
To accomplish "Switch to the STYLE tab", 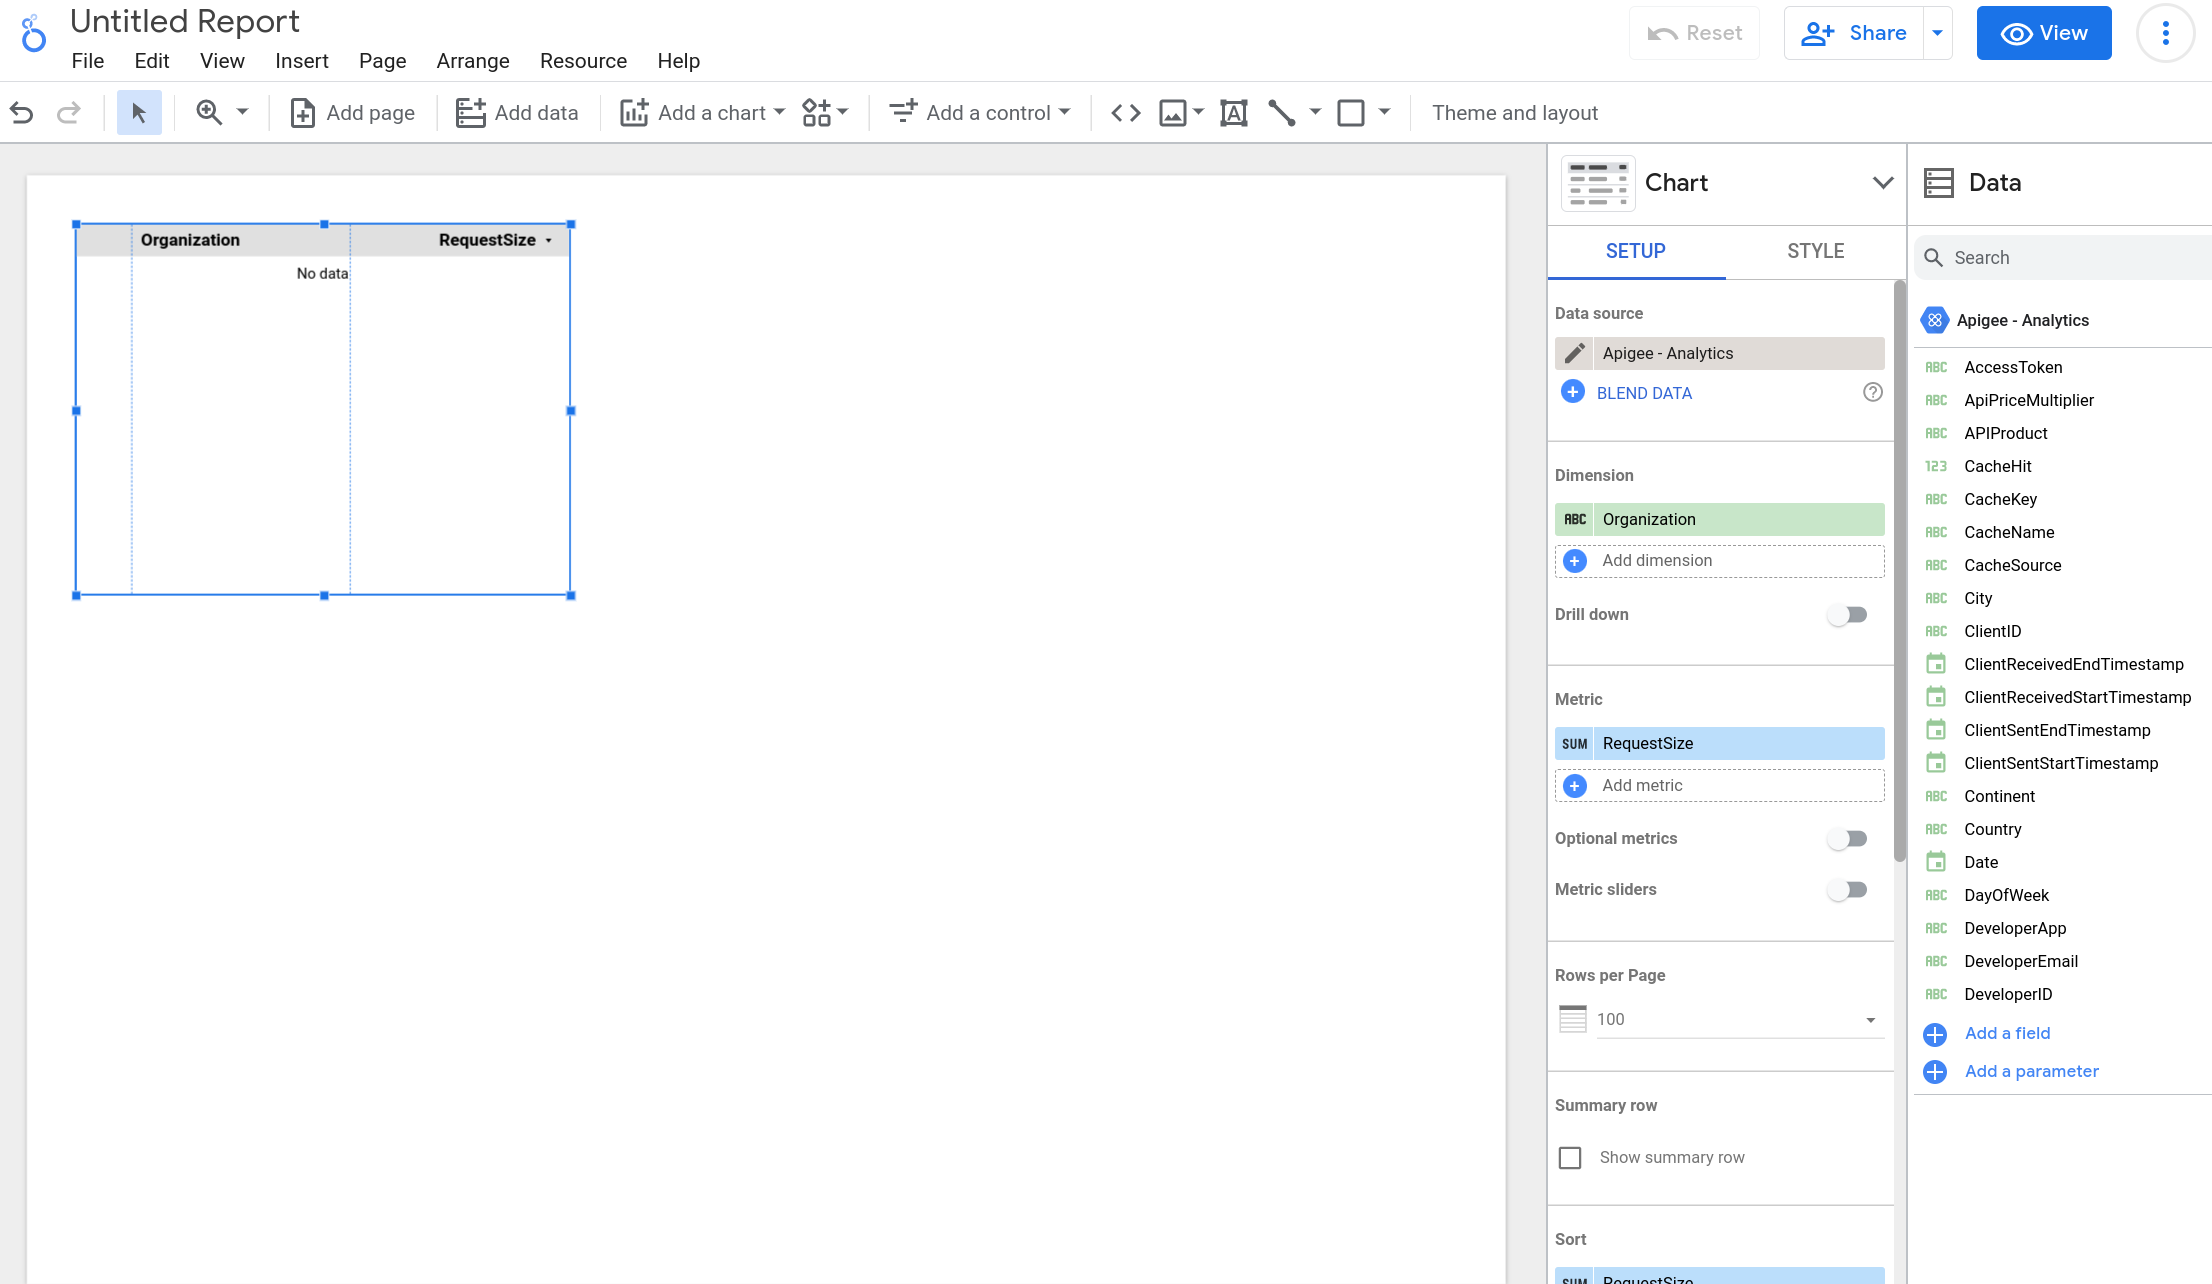I will click(x=1815, y=249).
